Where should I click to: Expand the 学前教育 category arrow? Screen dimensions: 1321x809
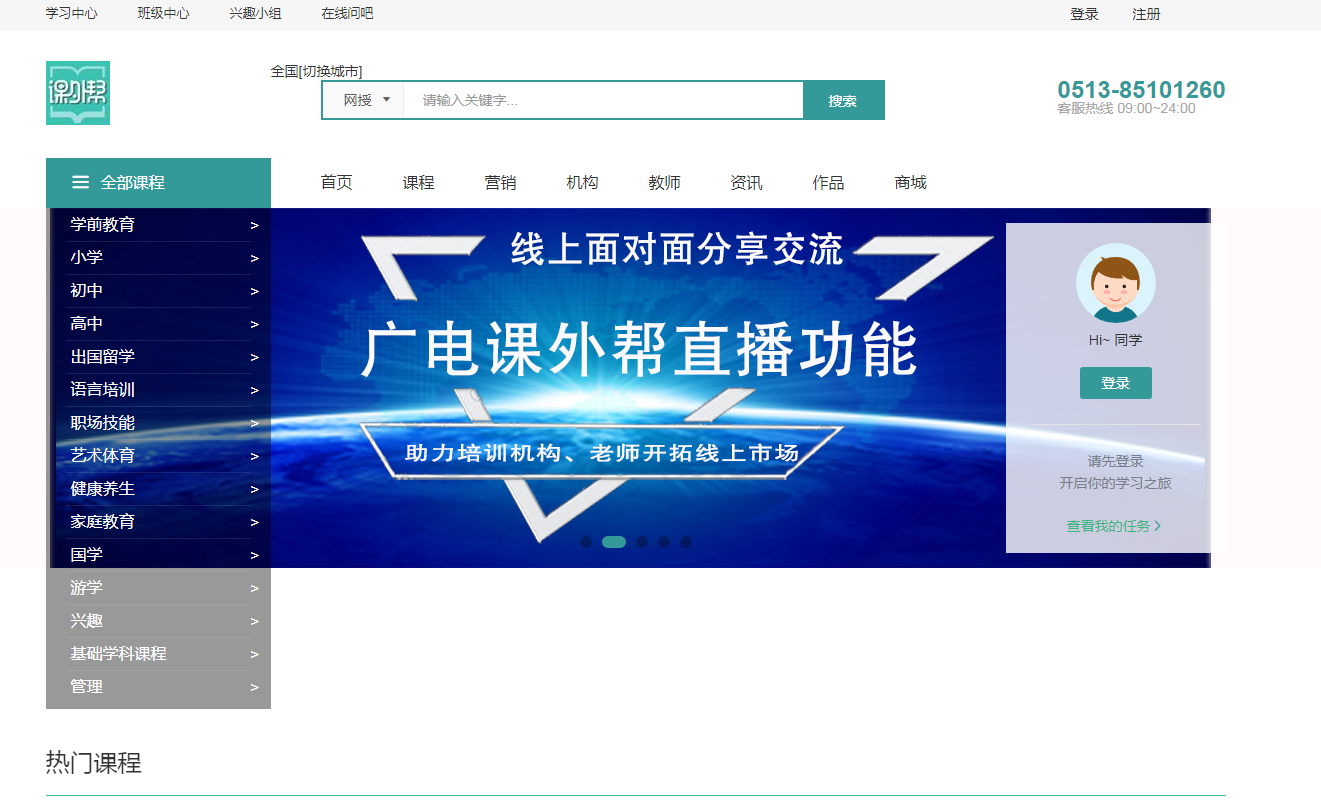pos(254,225)
